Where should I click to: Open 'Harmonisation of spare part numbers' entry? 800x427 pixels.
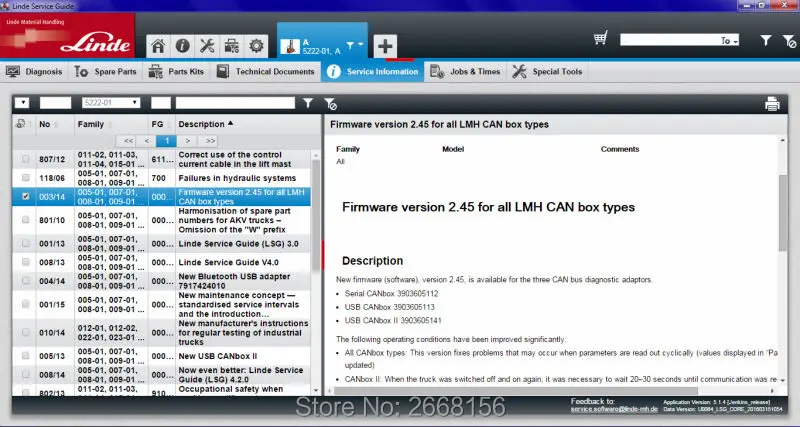pyautogui.click(x=235, y=220)
